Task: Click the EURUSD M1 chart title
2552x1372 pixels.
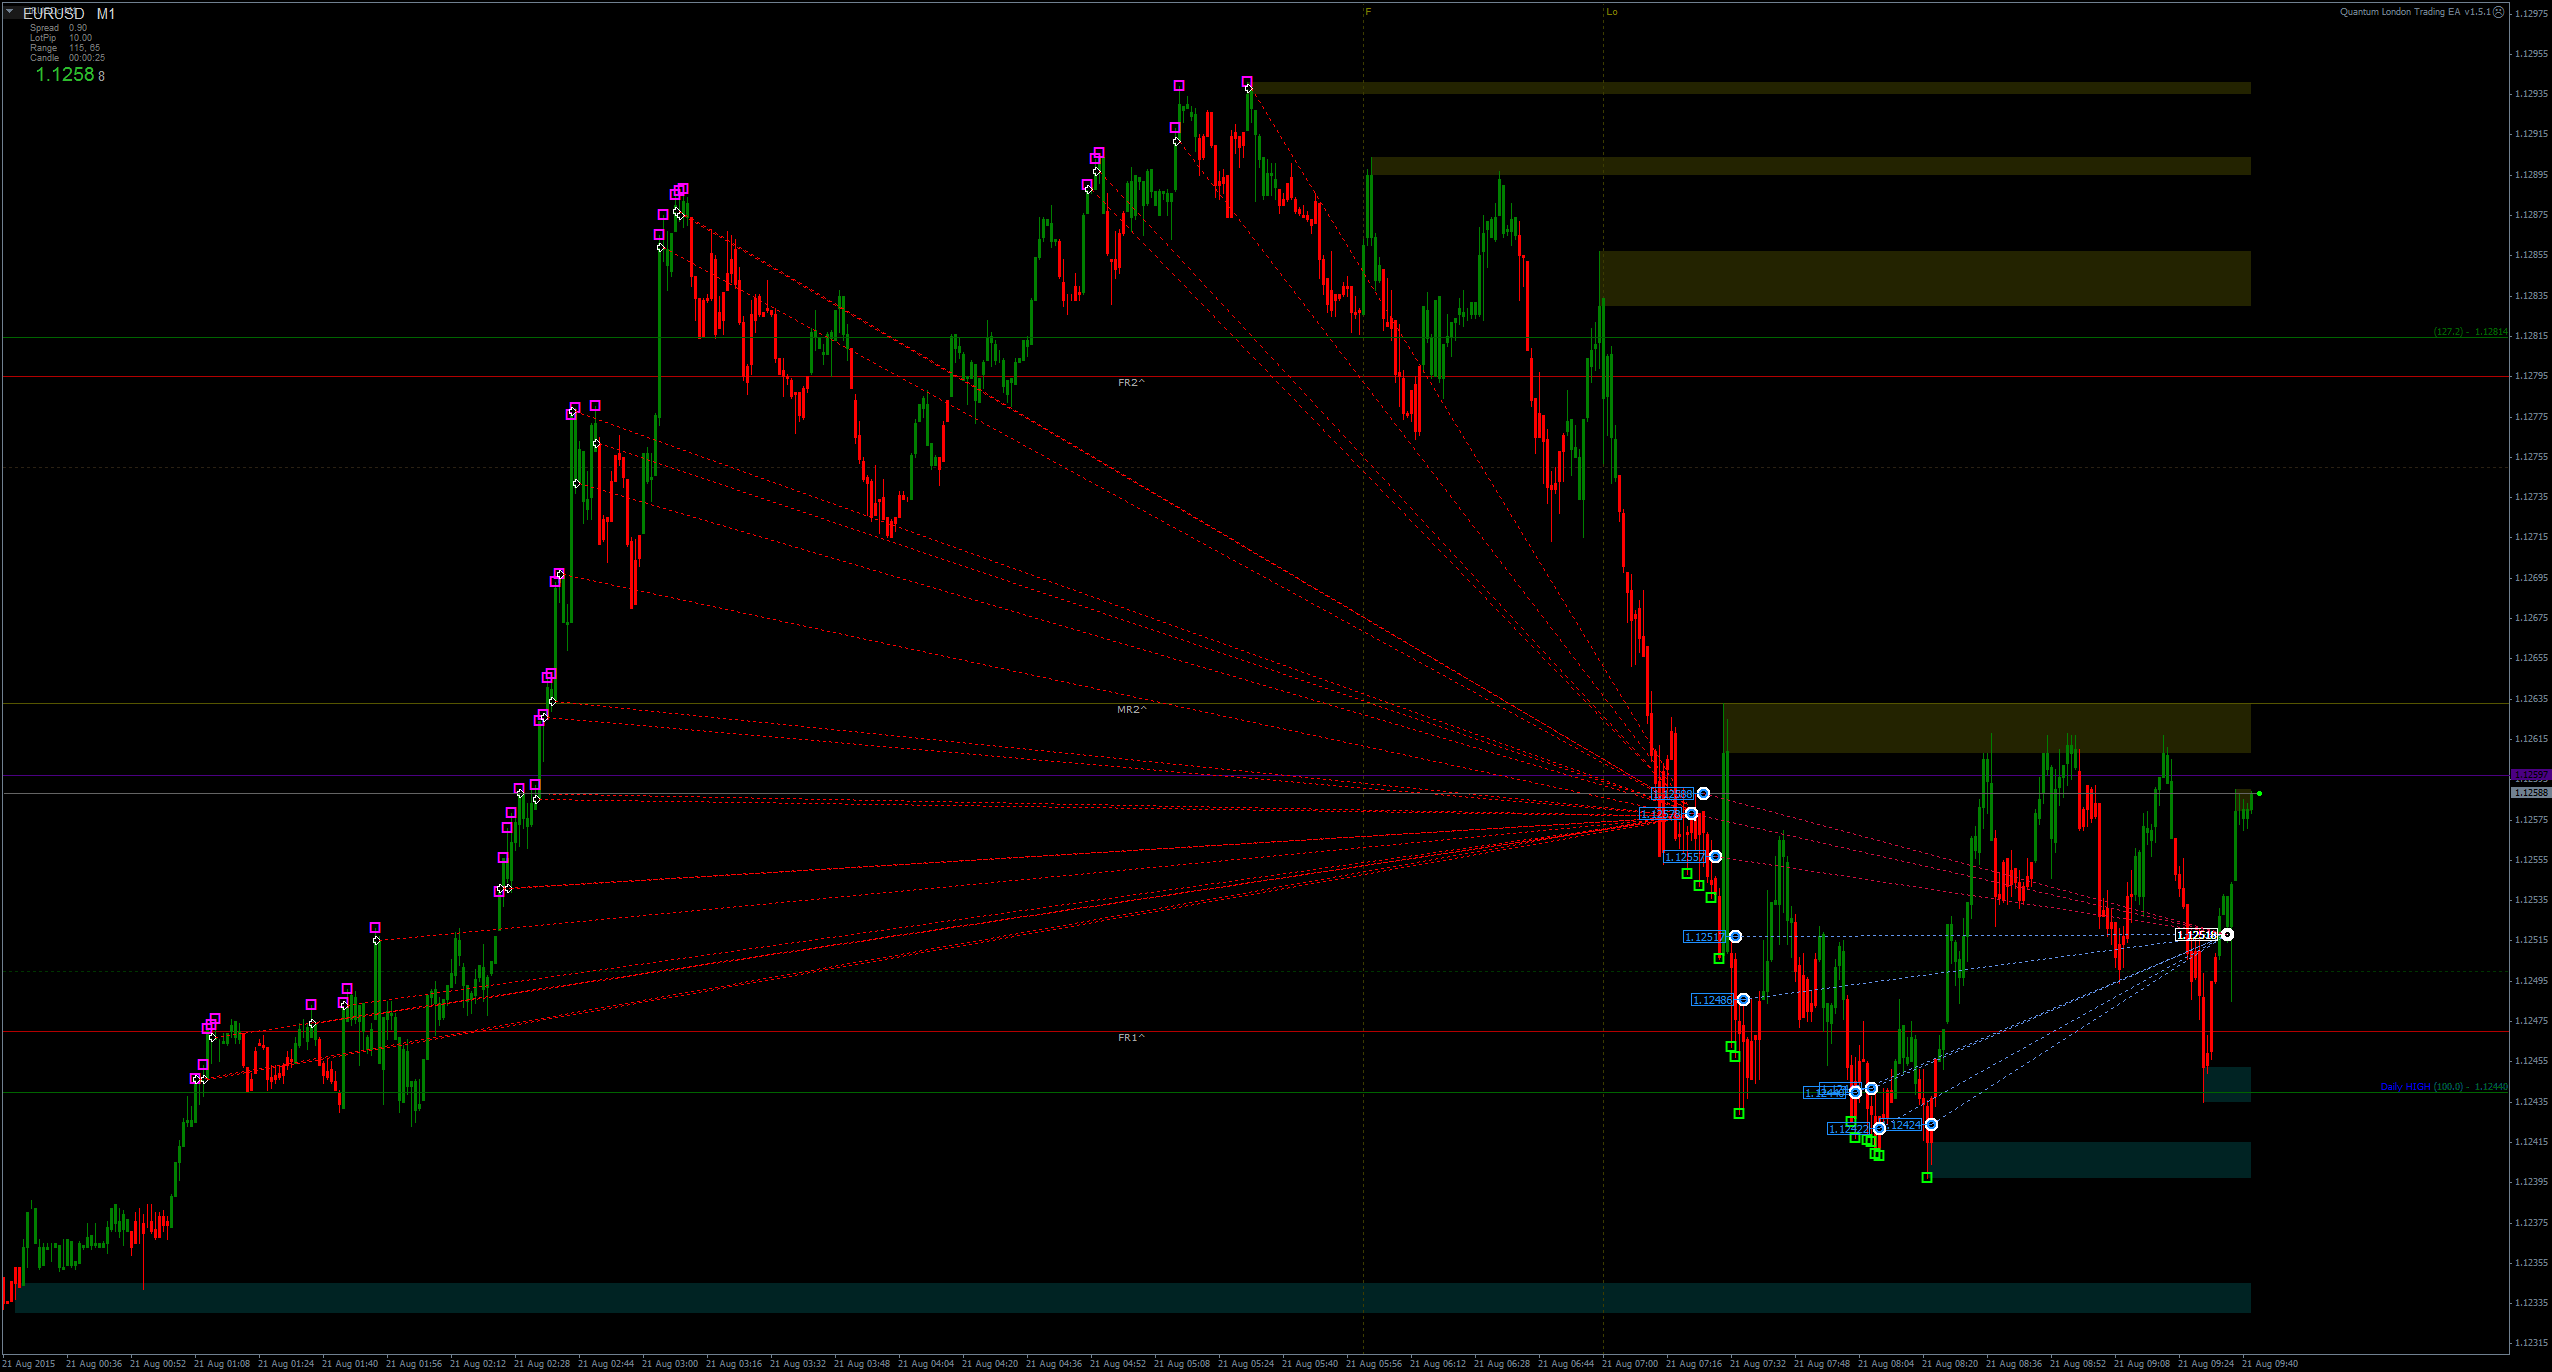Action: point(69,14)
